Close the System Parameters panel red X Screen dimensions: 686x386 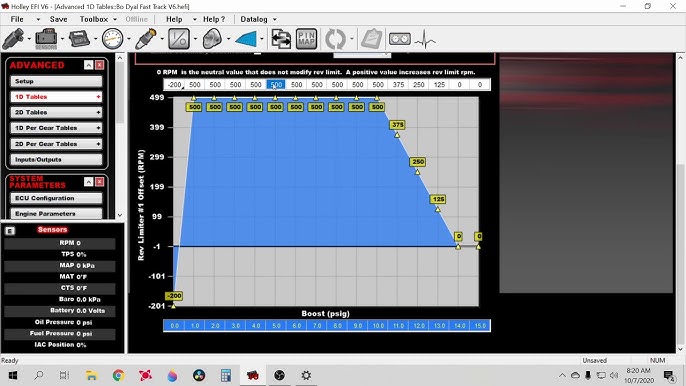point(100,182)
